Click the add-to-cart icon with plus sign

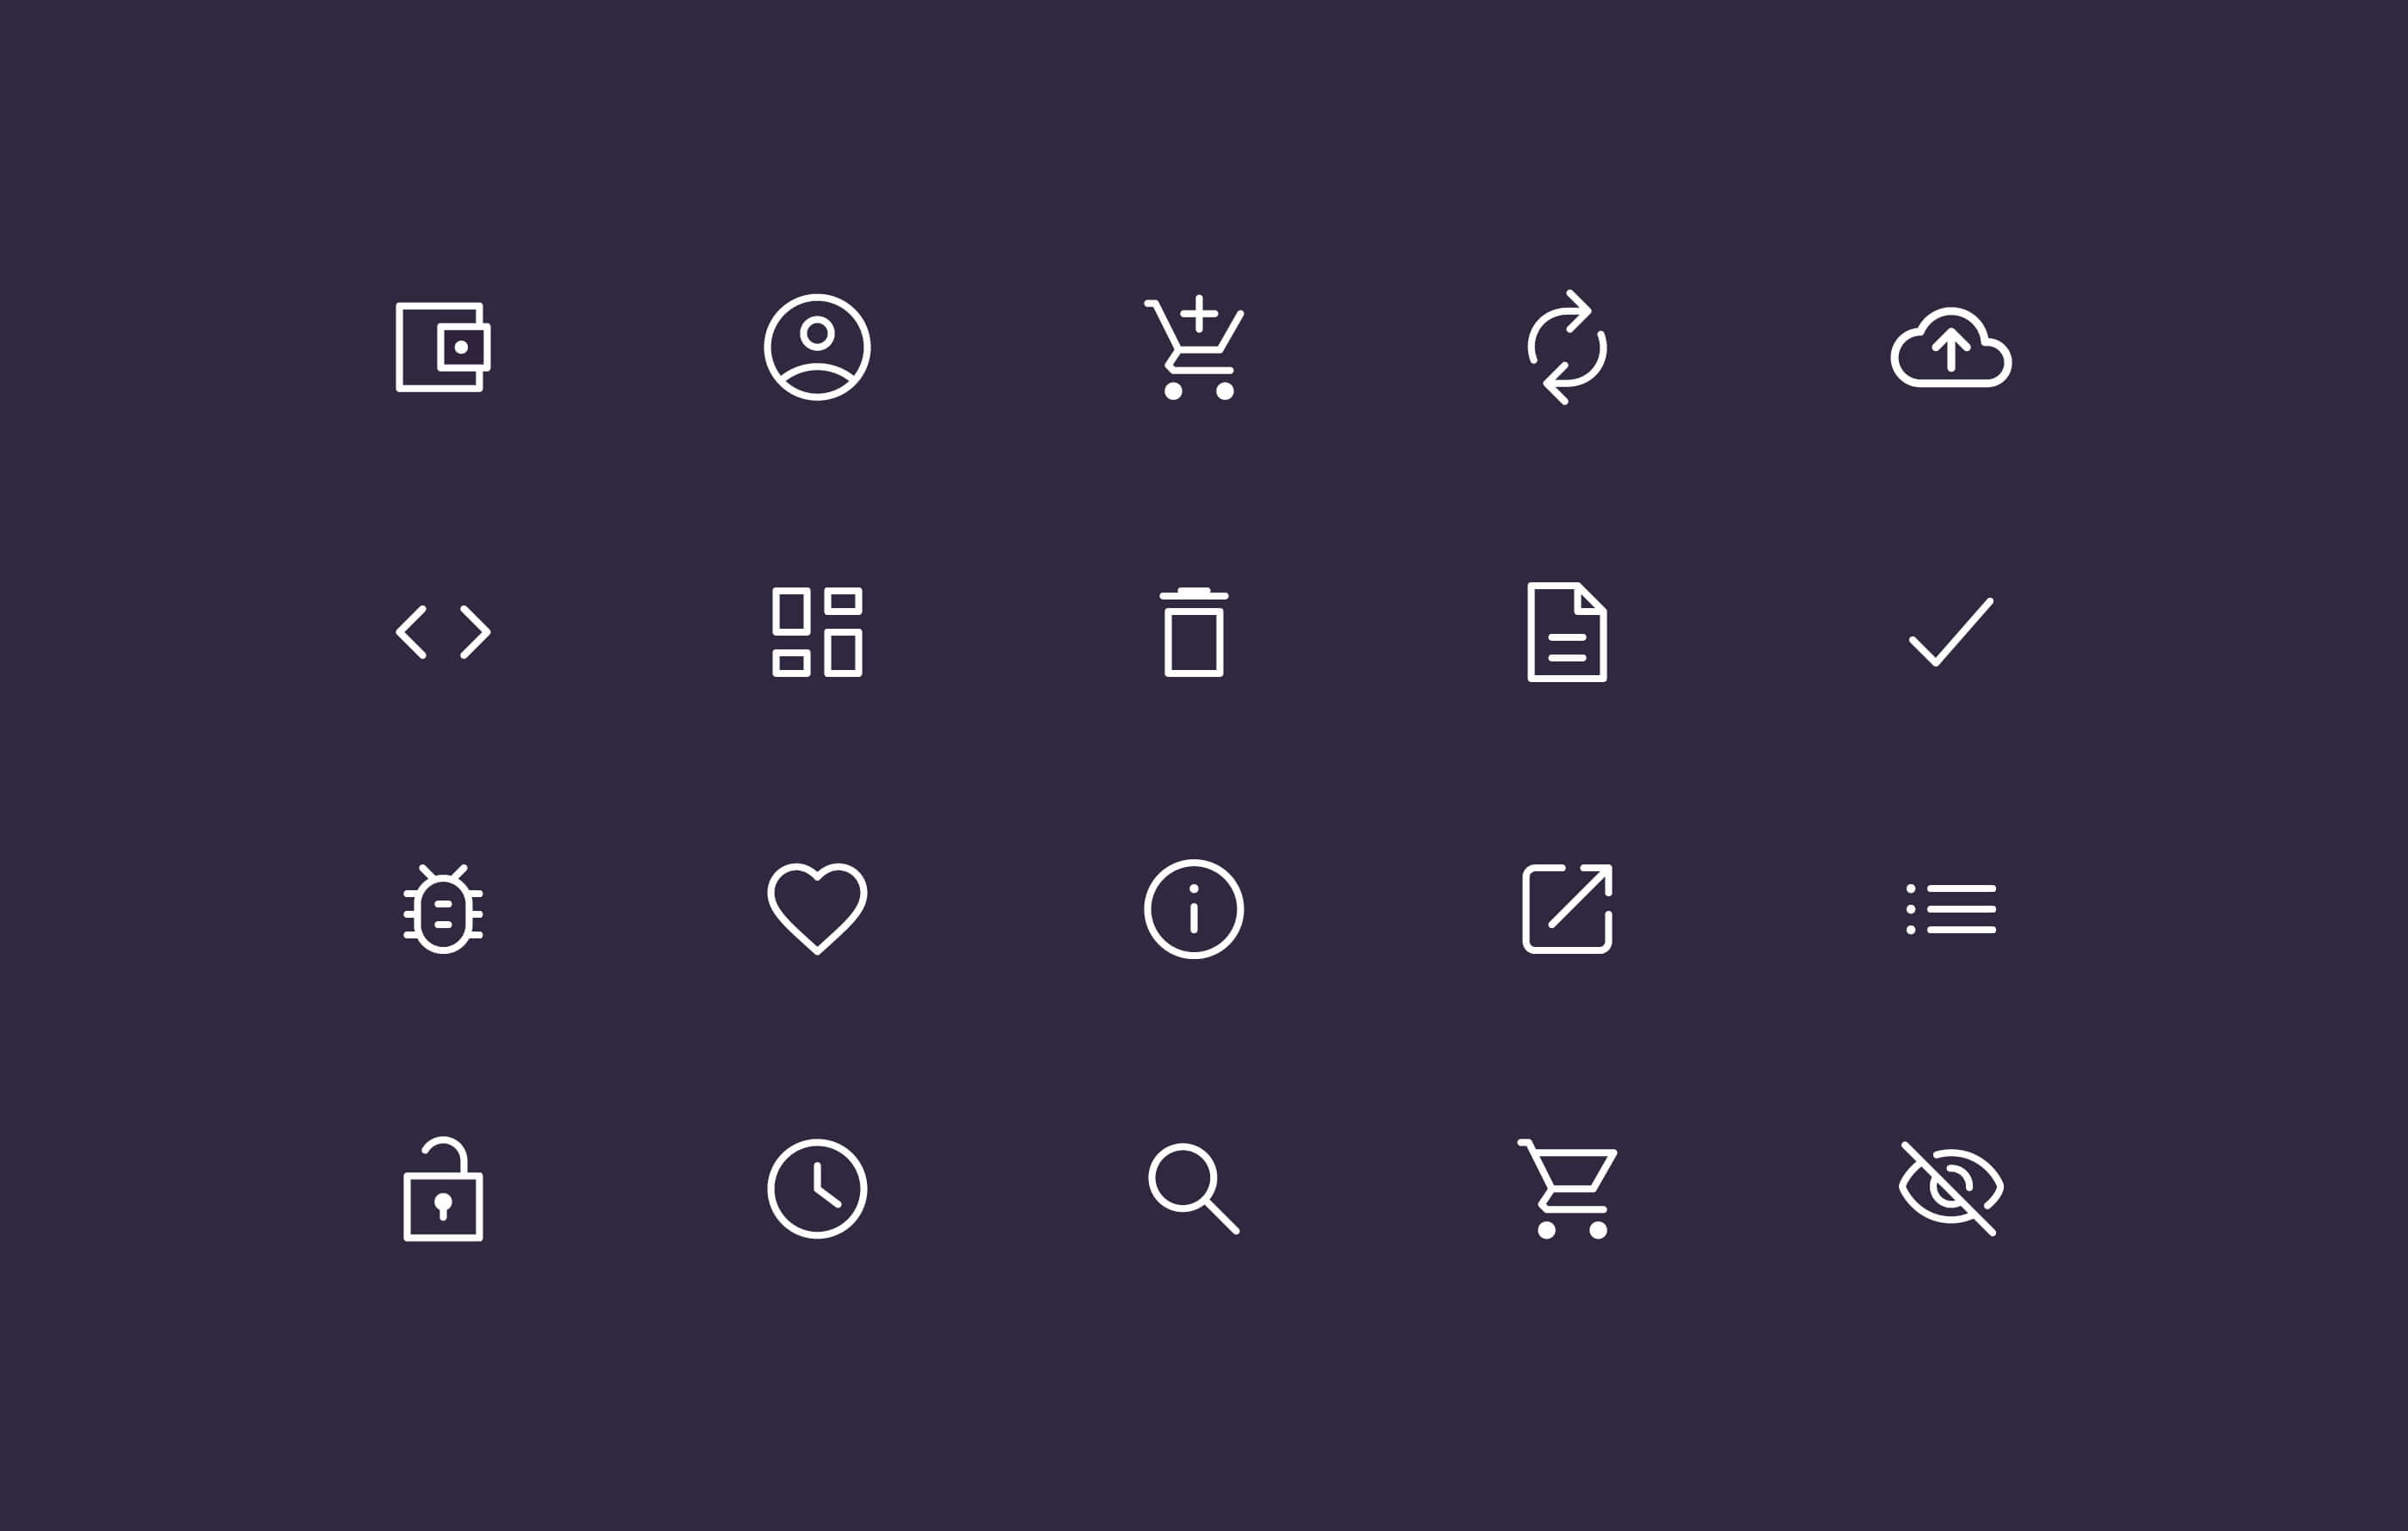pos(1194,347)
